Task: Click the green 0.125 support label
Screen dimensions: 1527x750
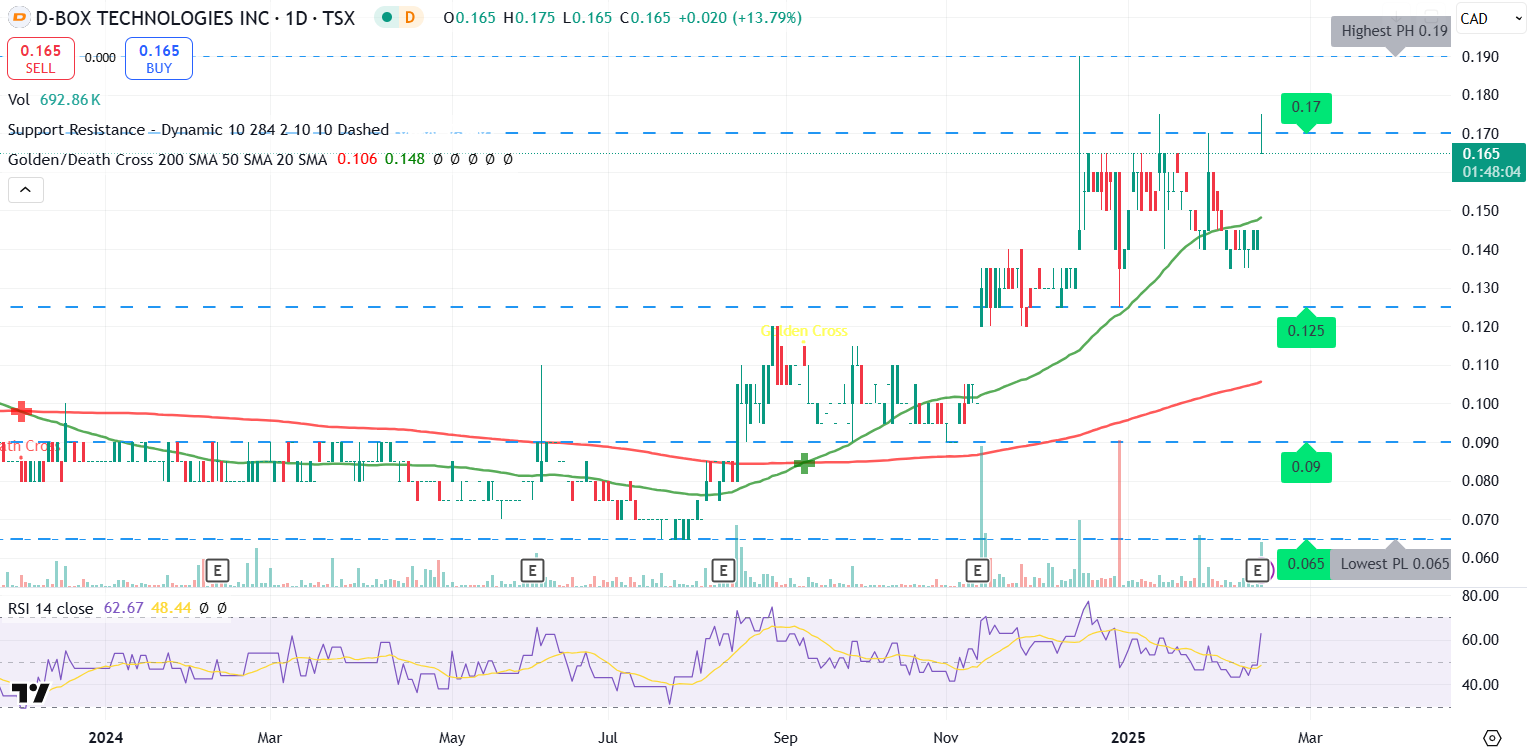Action: tap(1306, 331)
